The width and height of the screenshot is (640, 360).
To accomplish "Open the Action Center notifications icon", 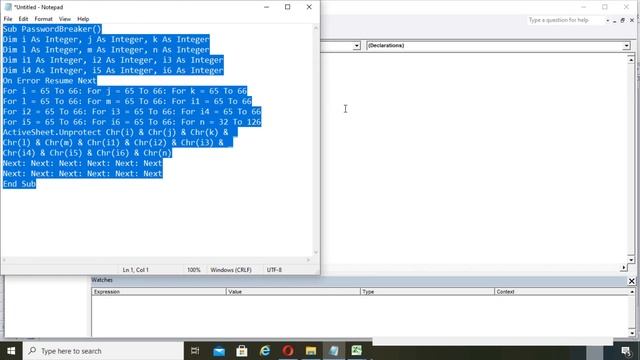I will (626, 351).
